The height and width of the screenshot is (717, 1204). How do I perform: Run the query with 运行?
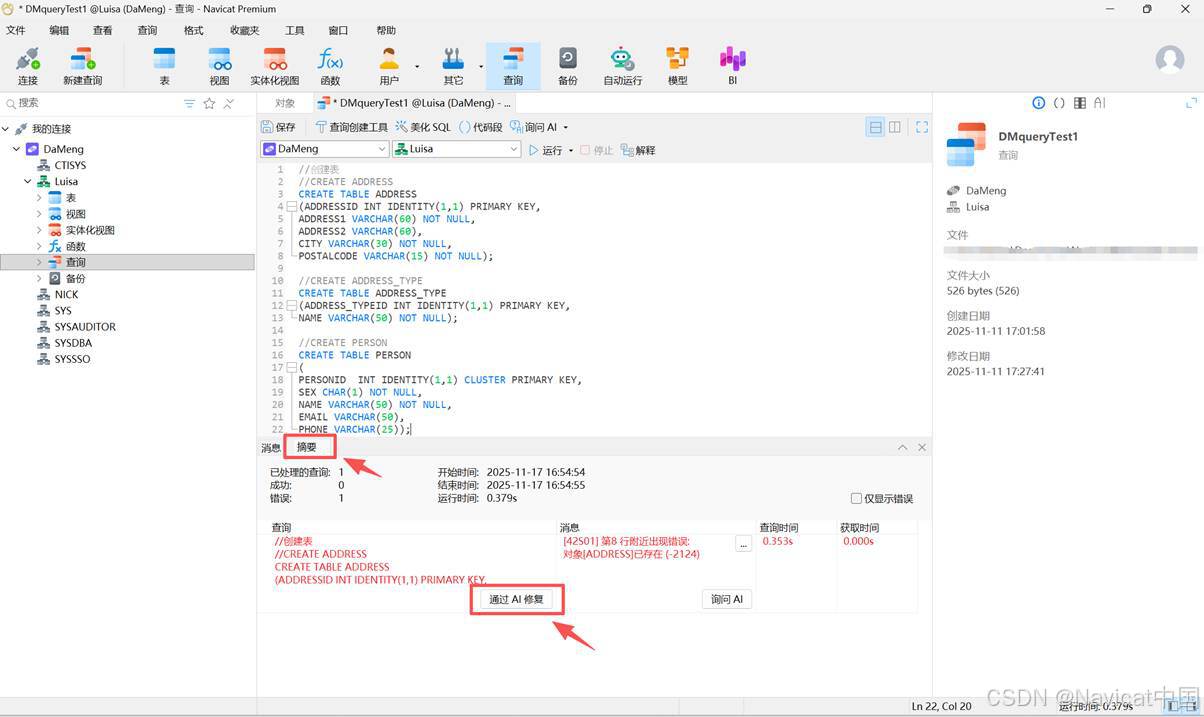point(546,150)
